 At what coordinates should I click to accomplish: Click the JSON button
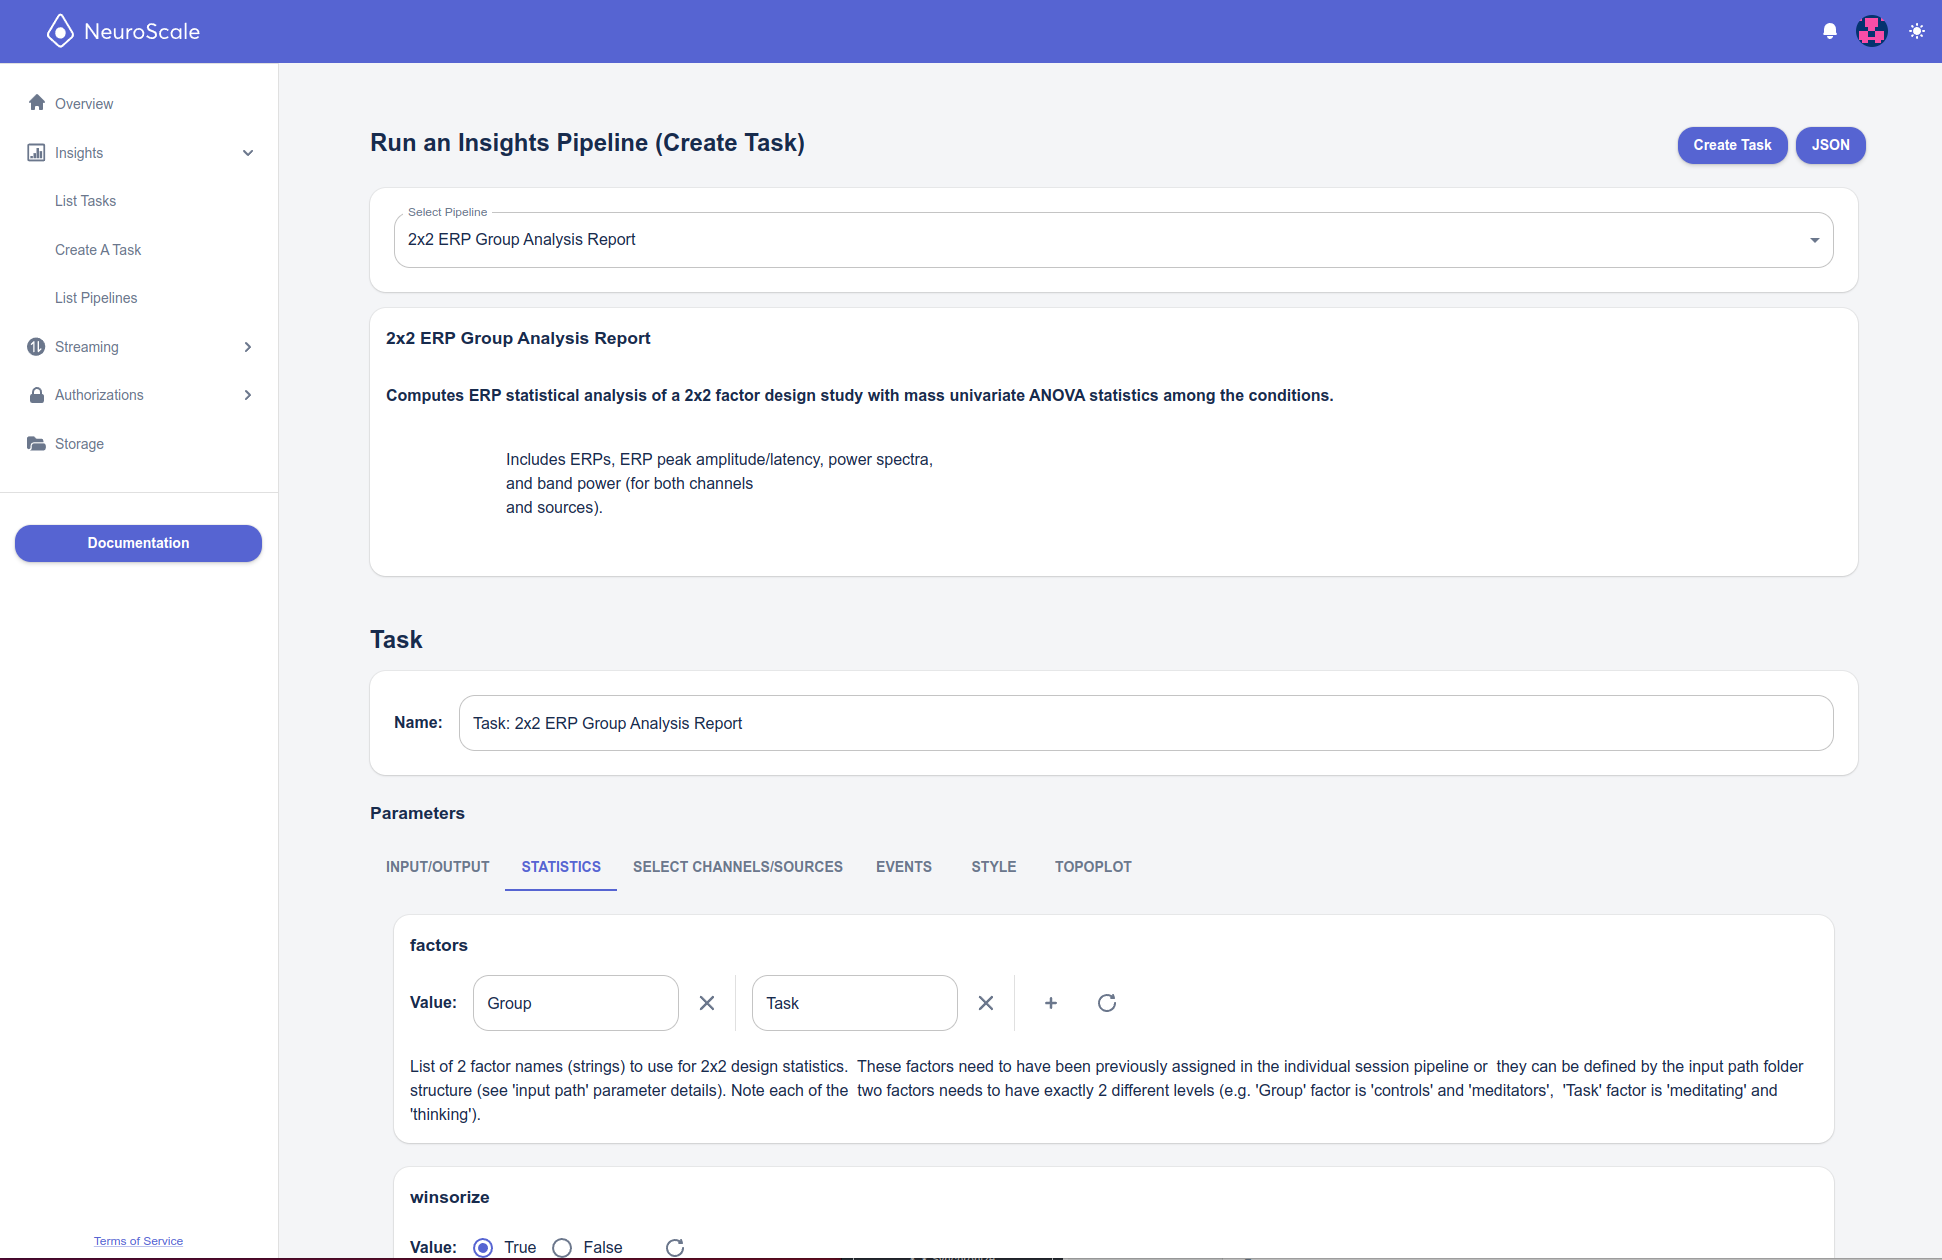[x=1830, y=145]
